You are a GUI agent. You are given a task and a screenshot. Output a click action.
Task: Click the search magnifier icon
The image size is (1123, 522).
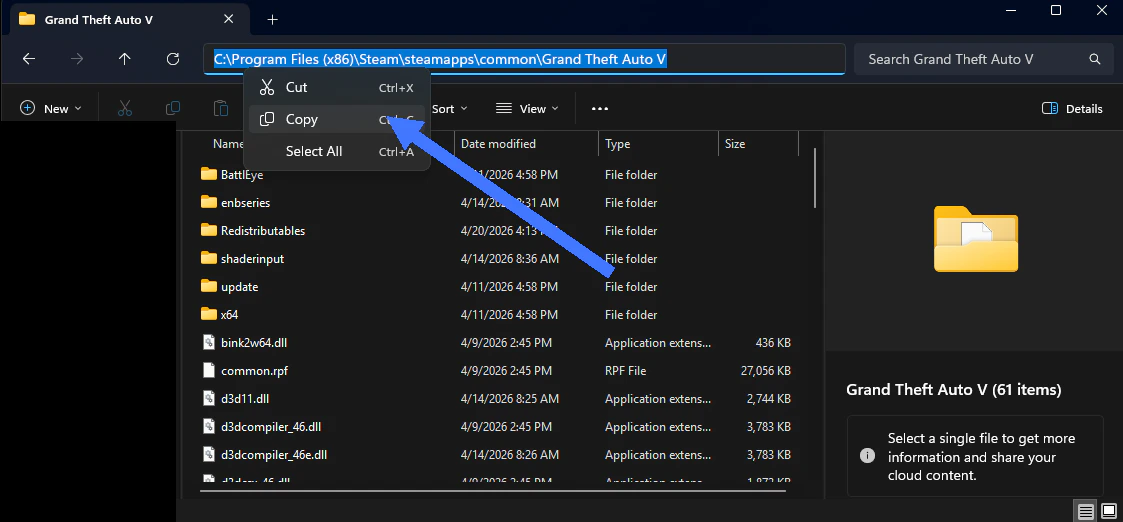(1094, 59)
